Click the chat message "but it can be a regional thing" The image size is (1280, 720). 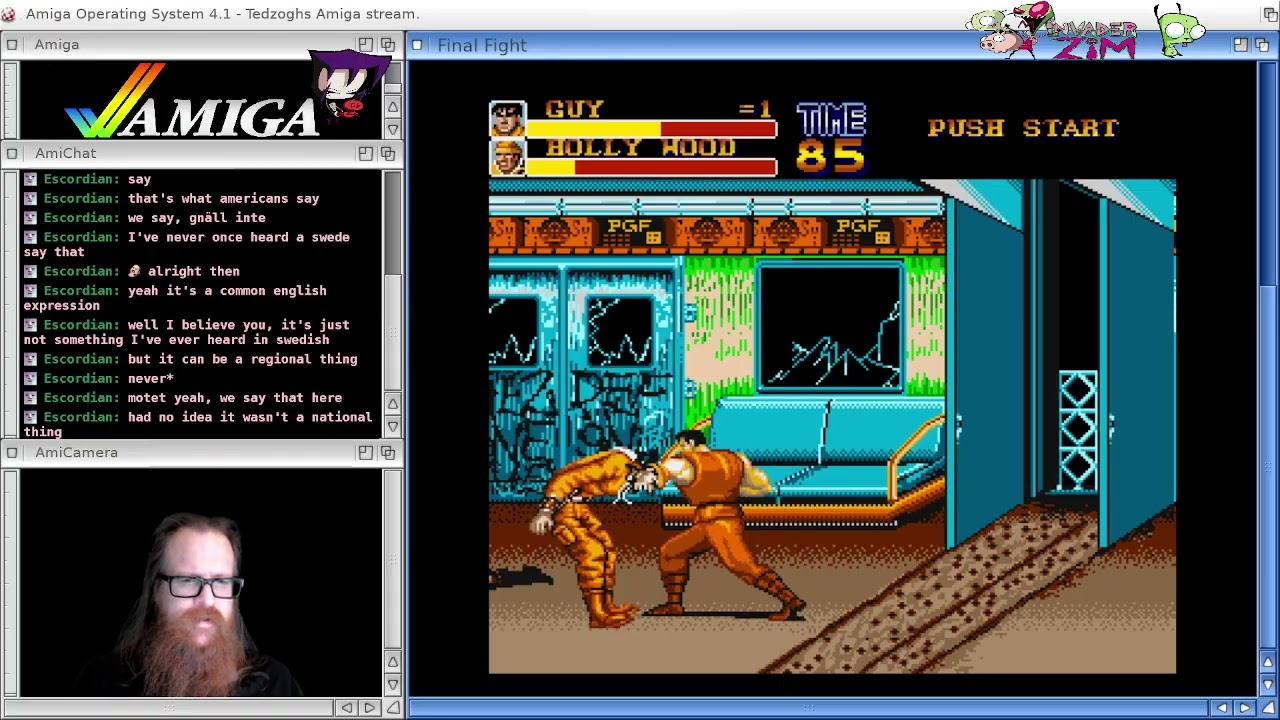point(243,359)
